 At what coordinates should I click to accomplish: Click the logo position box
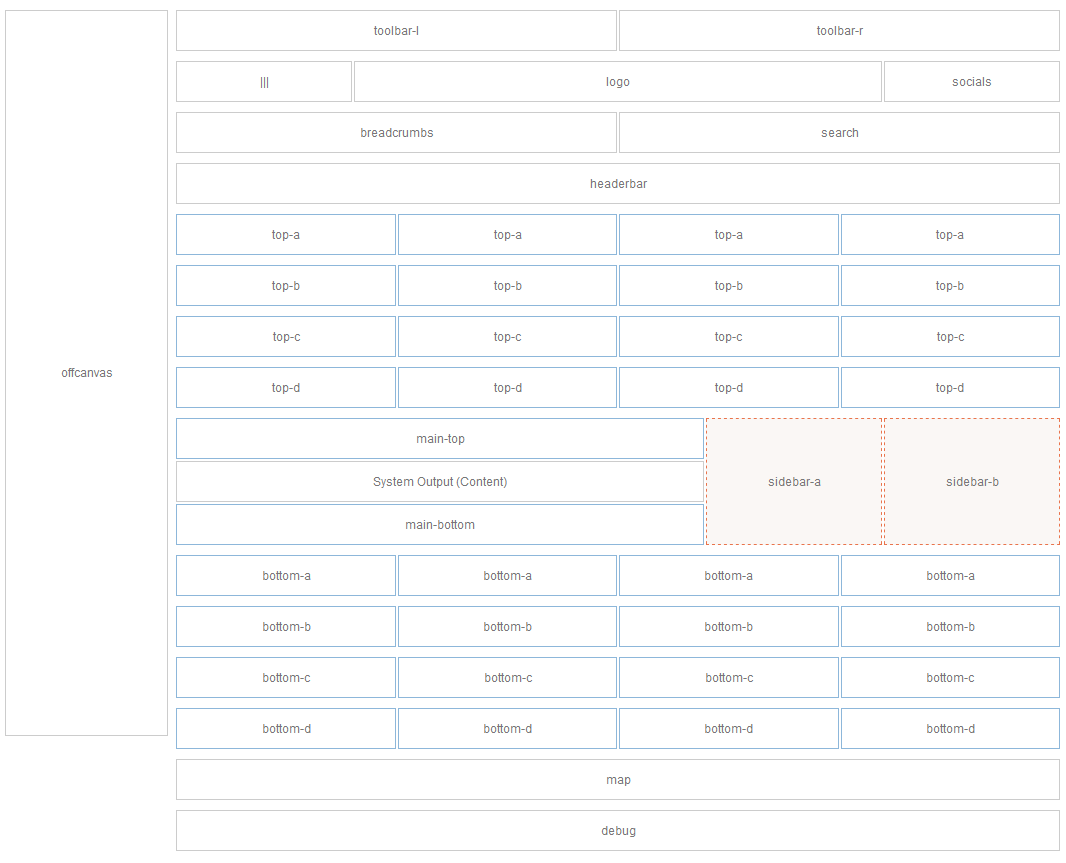617,82
